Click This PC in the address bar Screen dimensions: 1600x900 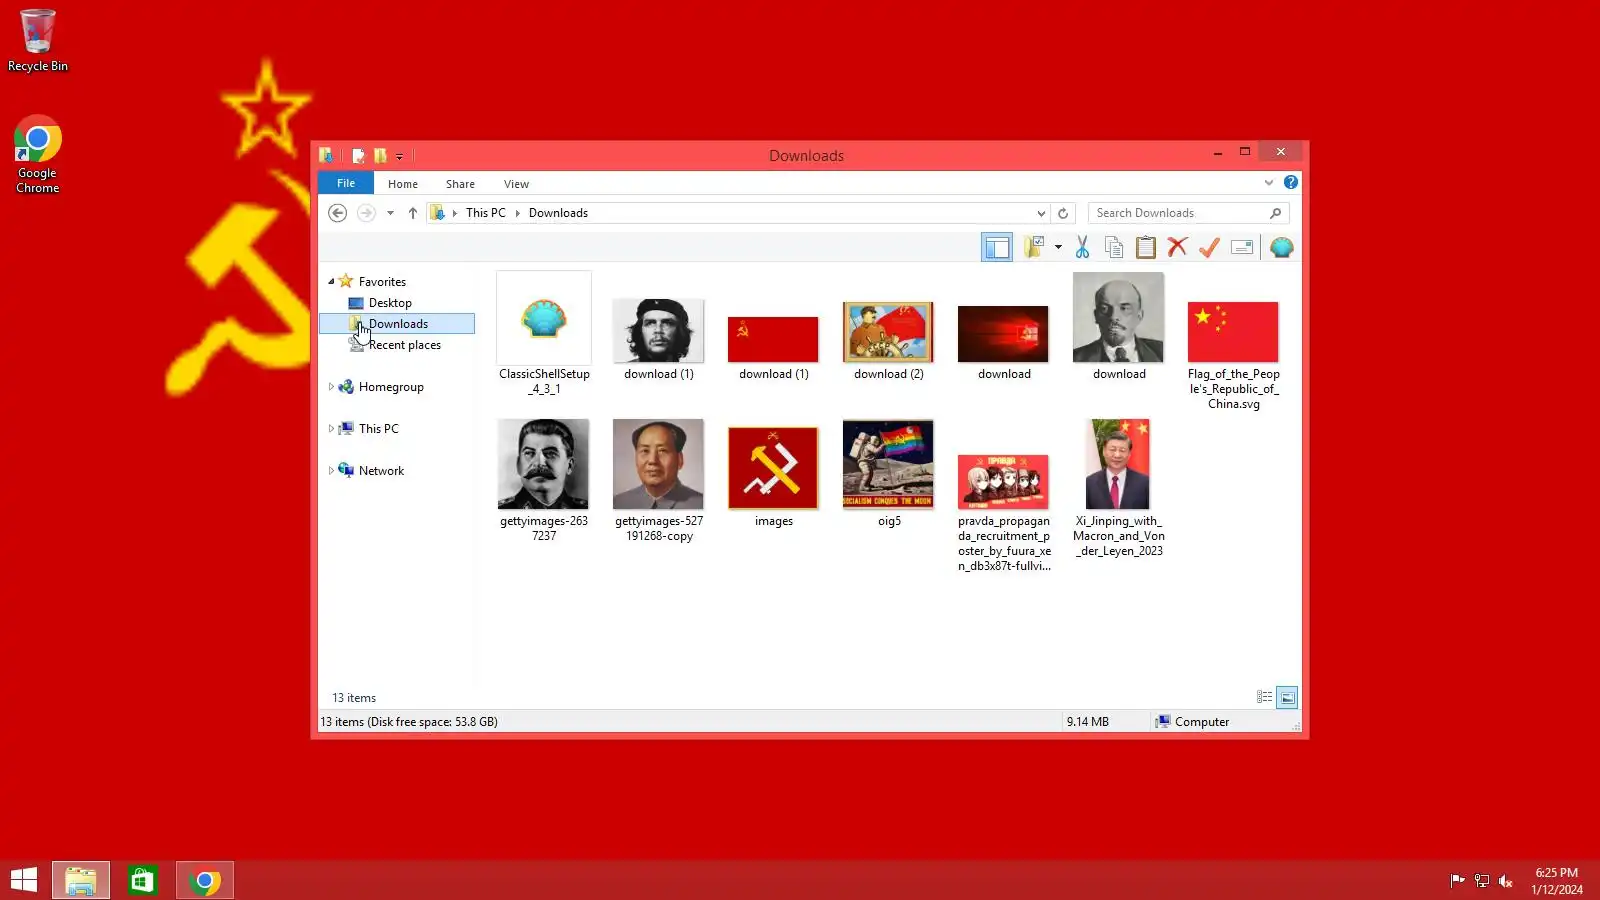click(486, 213)
